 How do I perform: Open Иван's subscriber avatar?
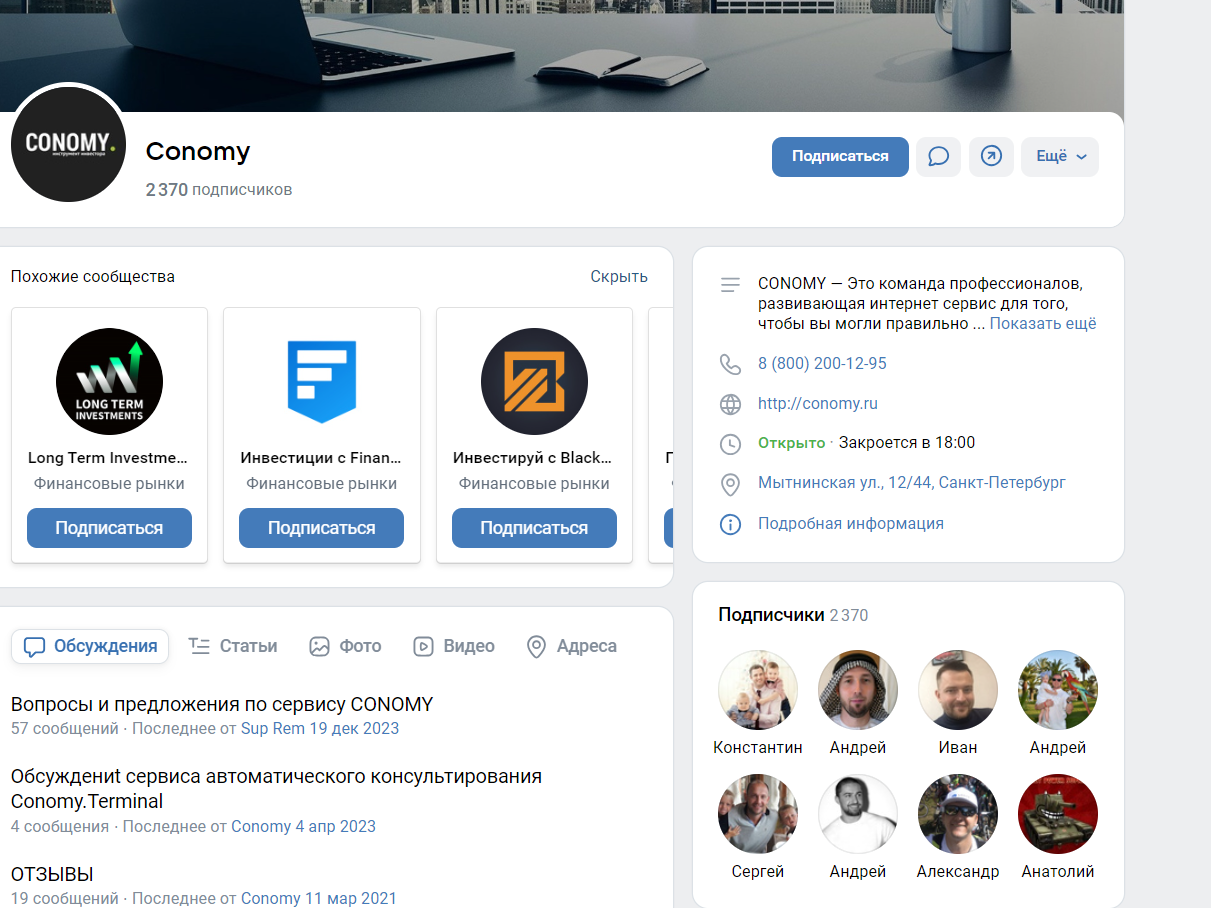pyautogui.click(x=958, y=690)
